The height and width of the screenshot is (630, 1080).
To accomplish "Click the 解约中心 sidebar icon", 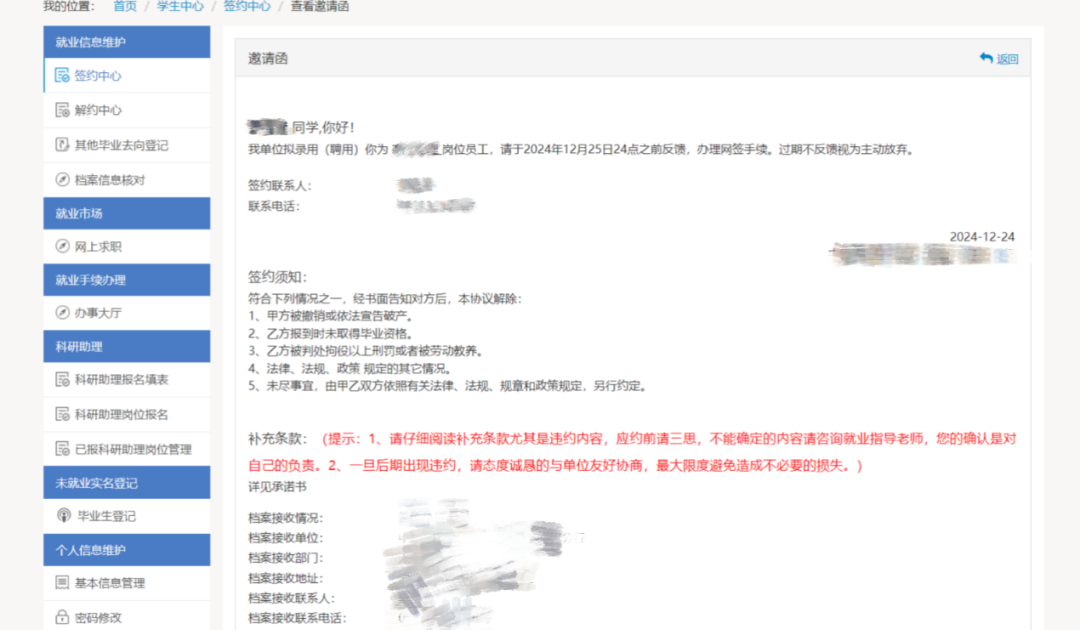I will [x=62, y=110].
